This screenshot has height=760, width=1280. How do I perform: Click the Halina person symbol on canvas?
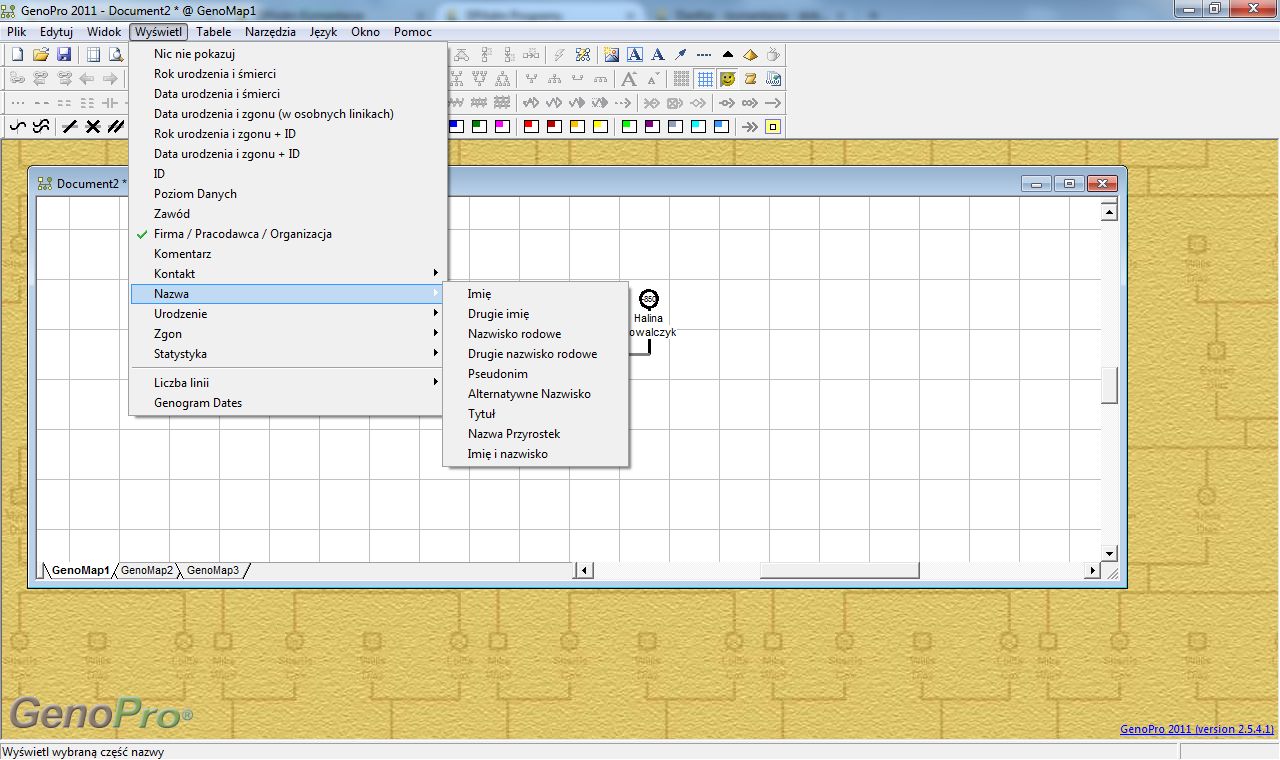click(x=649, y=299)
